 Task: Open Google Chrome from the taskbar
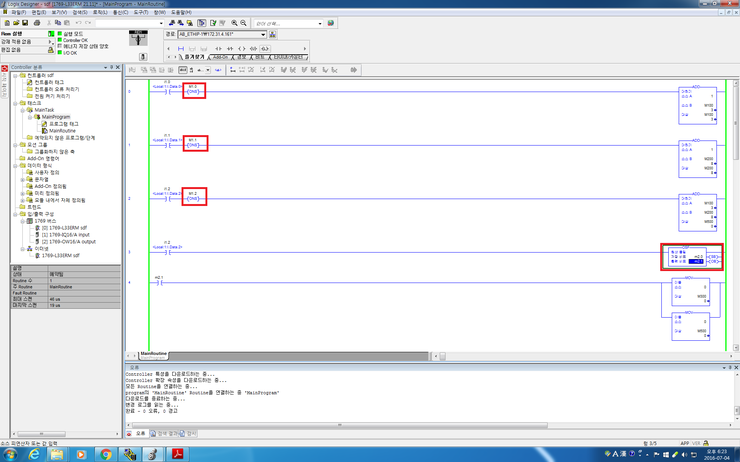(x=106, y=454)
